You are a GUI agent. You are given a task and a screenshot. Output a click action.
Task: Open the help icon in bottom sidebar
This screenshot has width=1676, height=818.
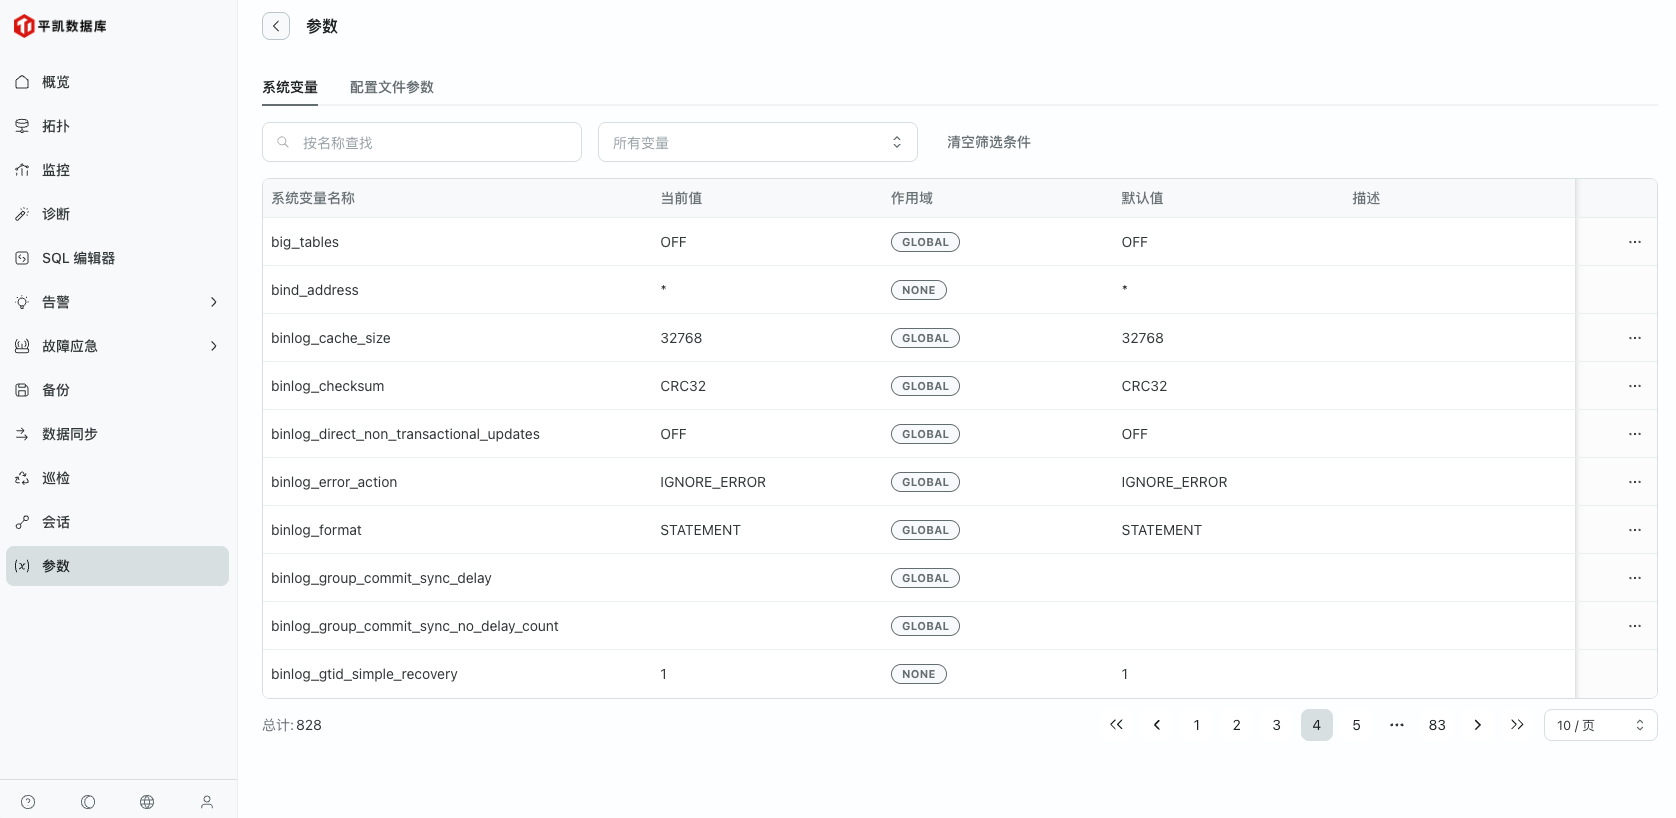(x=28, y=802)
